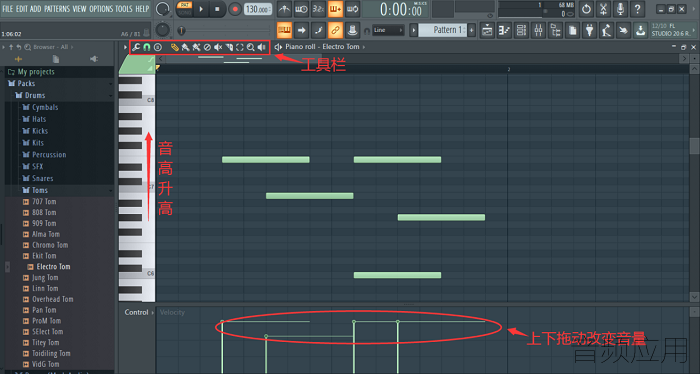Toggle loop recording button
The width and height of the screenshot is (700, 374).
(352, 9)
